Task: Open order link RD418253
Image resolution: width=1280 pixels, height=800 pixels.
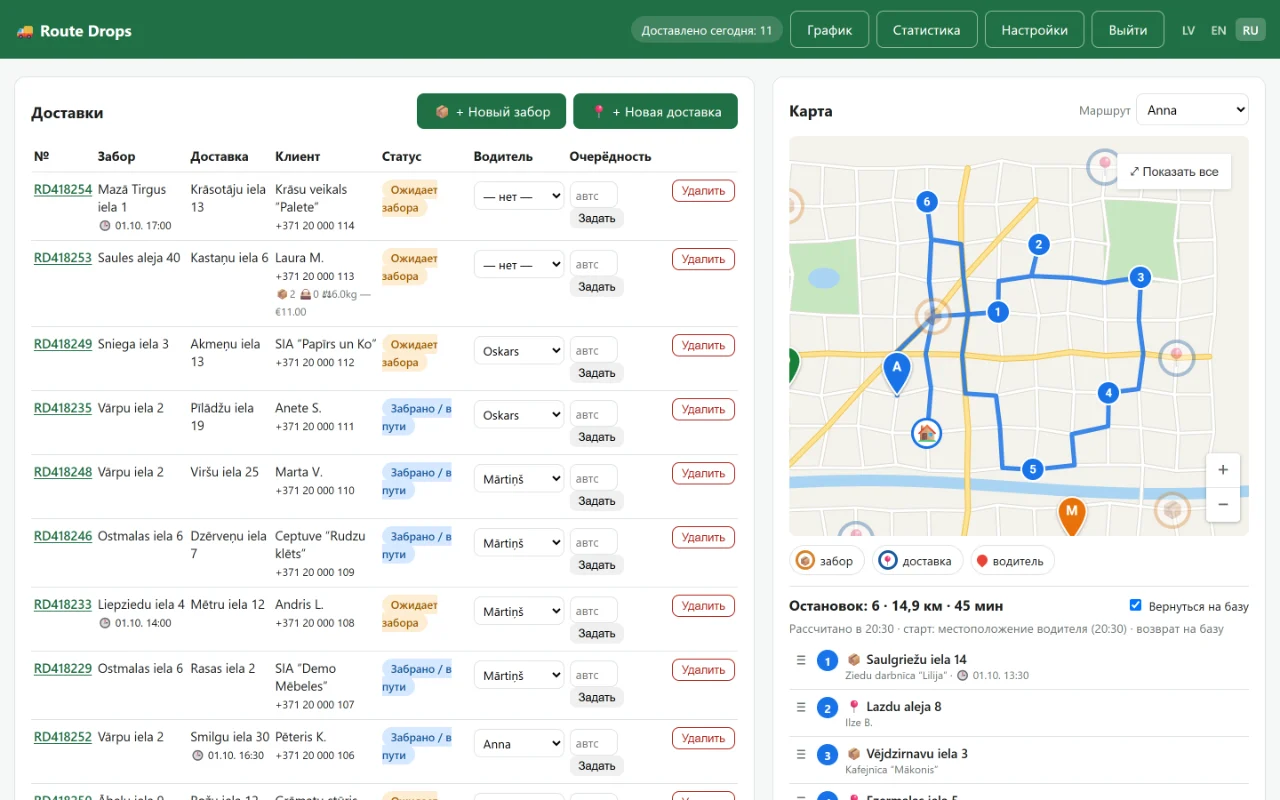Action: (x=63, y=258)
